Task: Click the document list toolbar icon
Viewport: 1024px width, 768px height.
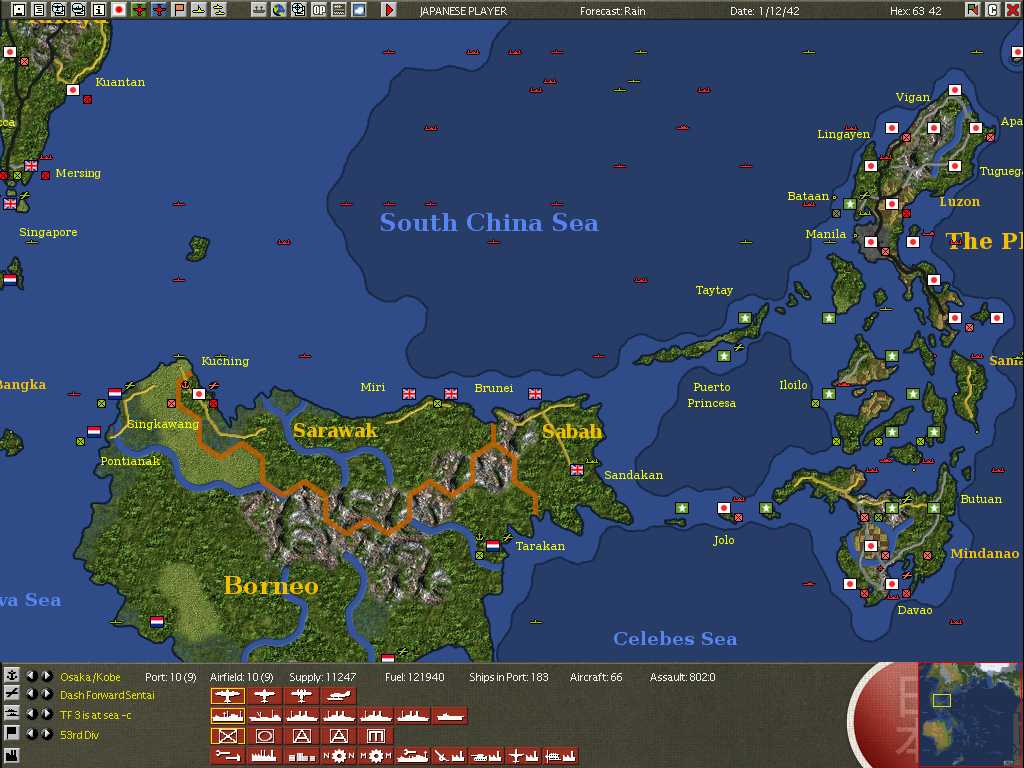Action: [x=39, y=10]
